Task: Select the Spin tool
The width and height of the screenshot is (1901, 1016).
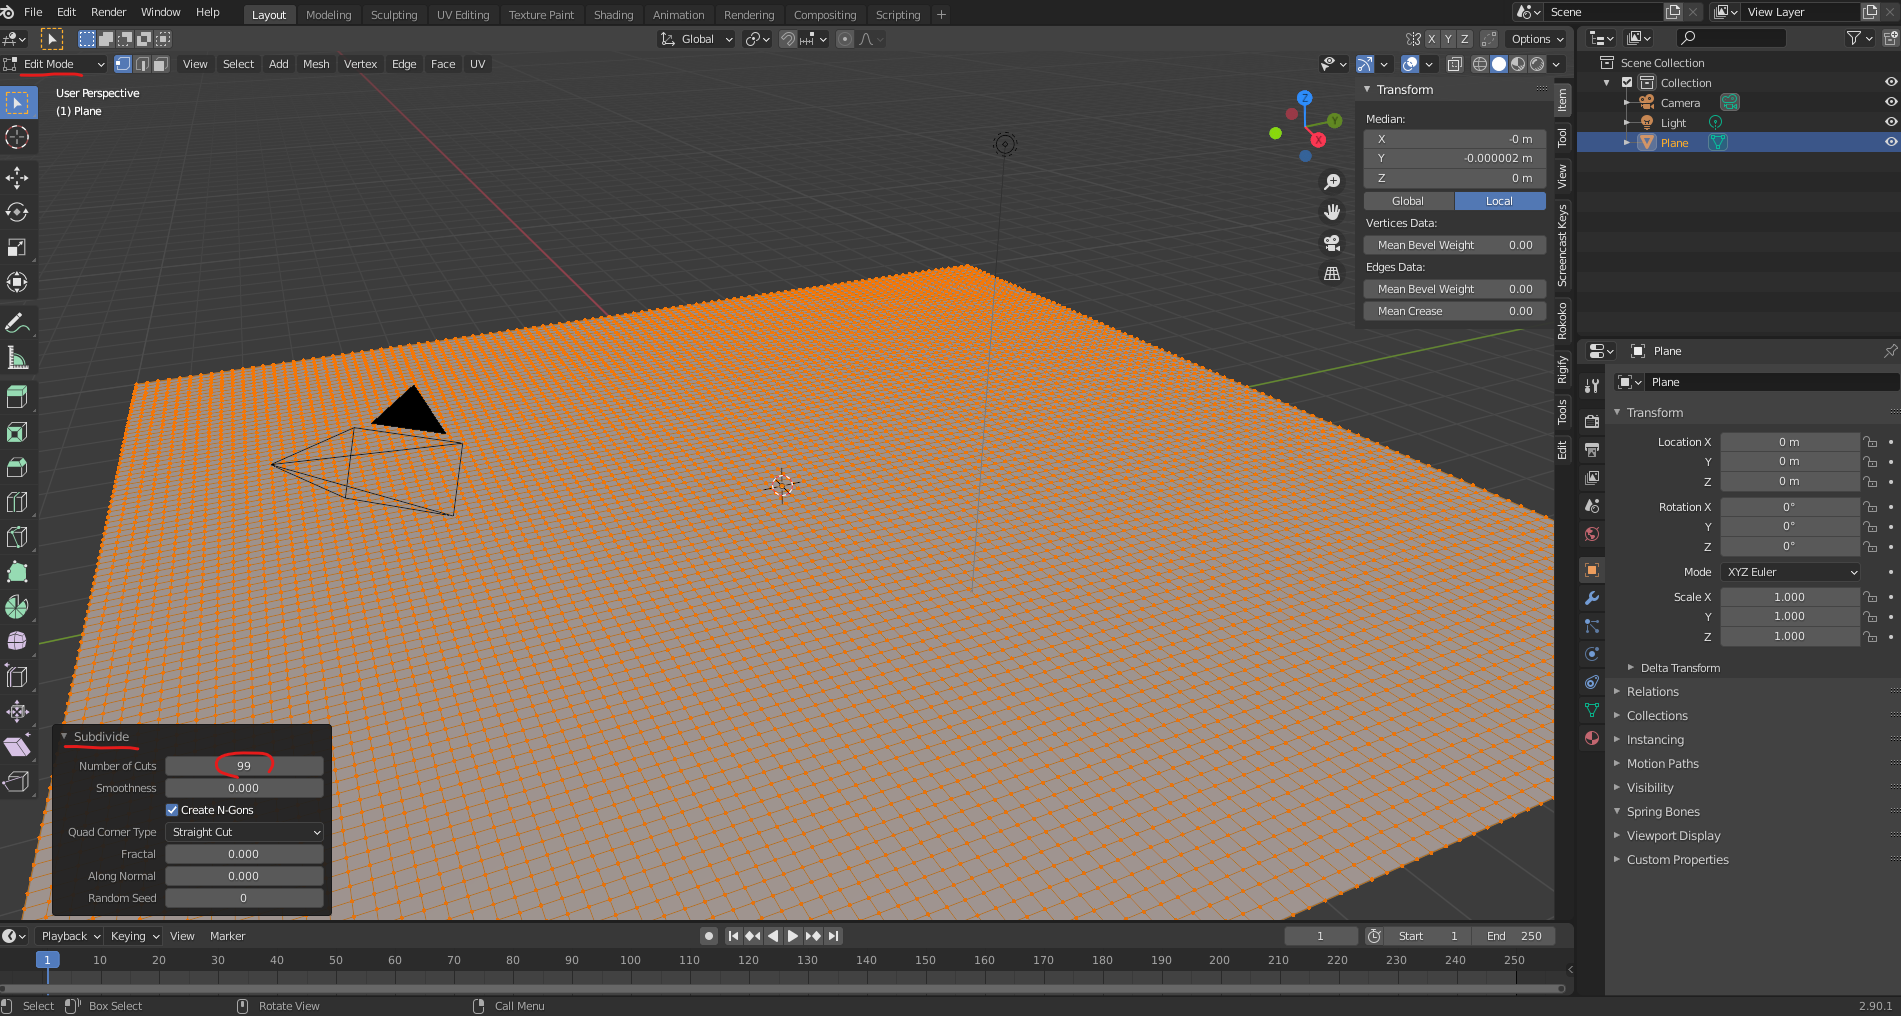Action: 17,607
